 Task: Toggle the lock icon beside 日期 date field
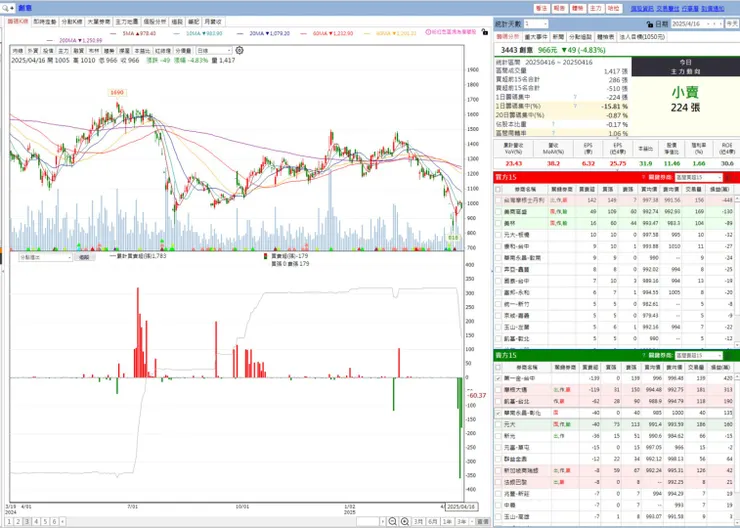point(650,24)
